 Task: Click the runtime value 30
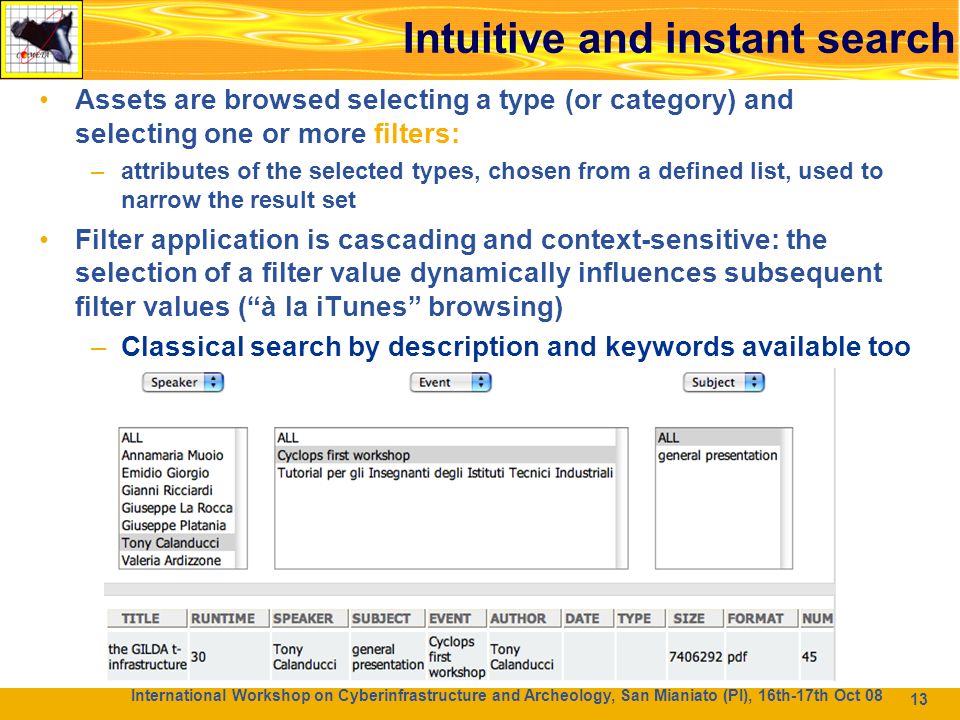198,657
